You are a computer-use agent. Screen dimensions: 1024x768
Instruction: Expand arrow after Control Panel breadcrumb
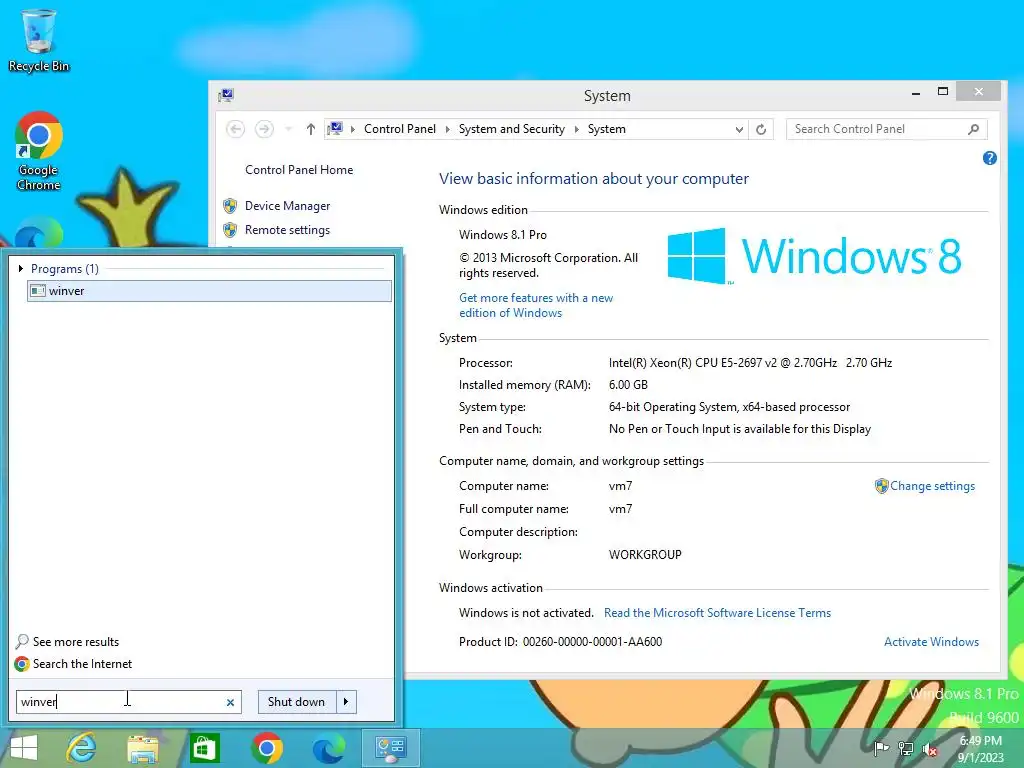(x=447, y=129)
